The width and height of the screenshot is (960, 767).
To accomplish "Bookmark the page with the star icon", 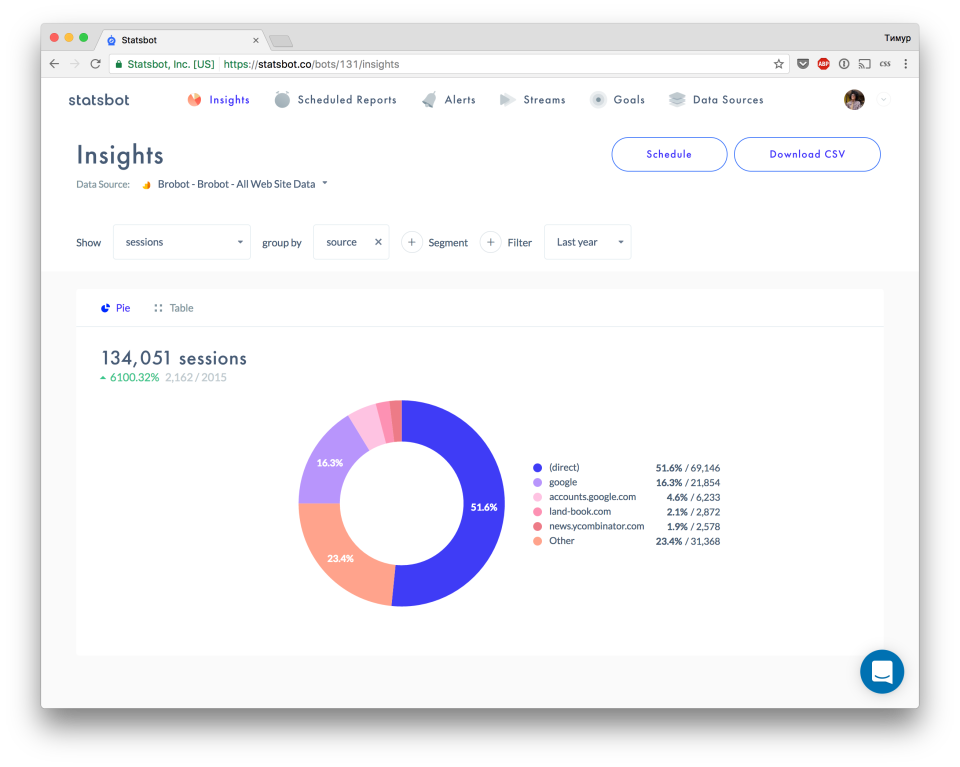I will [x=778, y=62].
